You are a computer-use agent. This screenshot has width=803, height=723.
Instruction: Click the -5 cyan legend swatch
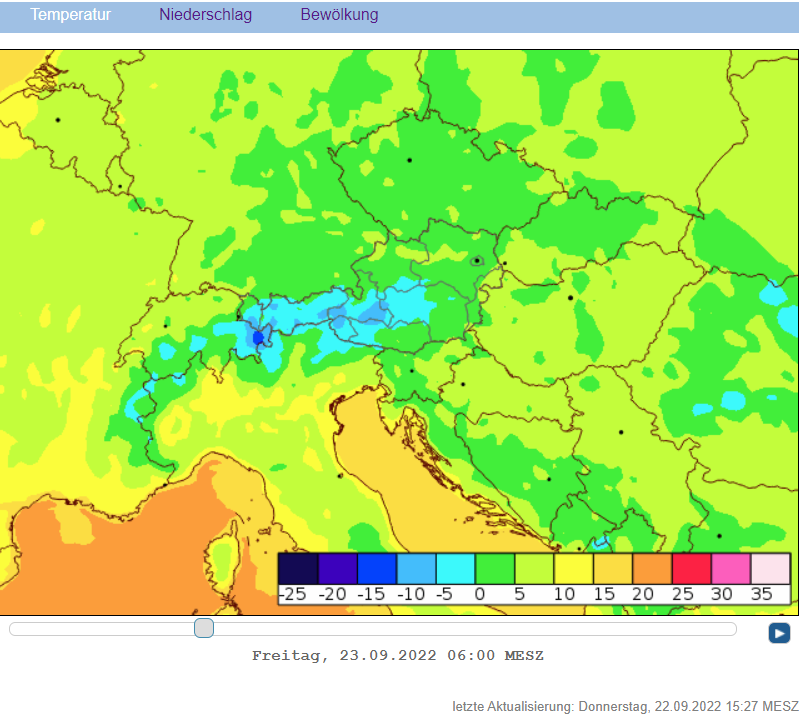coord(456,568)
